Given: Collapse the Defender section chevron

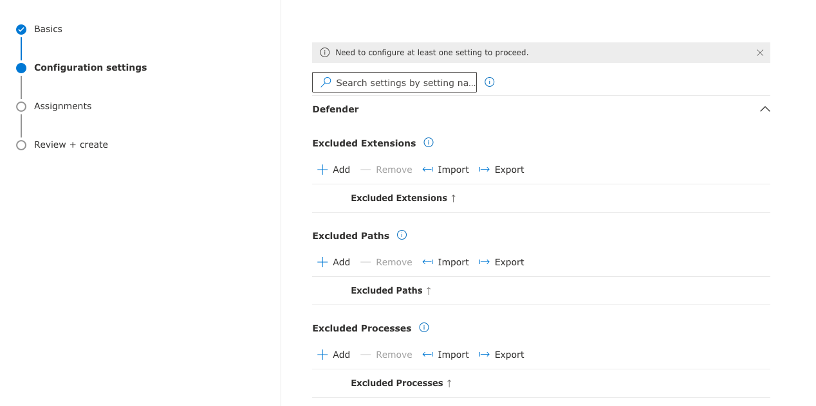Looking at the screenshot, I should point(764,109).
